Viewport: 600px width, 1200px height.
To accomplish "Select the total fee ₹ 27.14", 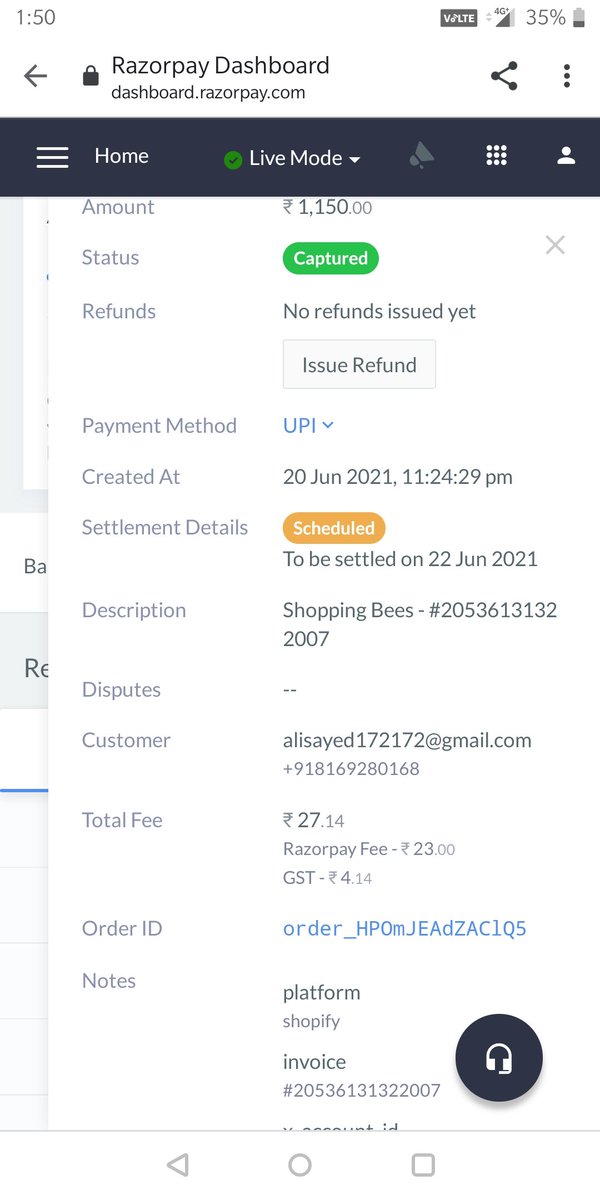I will (x=313, y=820).
